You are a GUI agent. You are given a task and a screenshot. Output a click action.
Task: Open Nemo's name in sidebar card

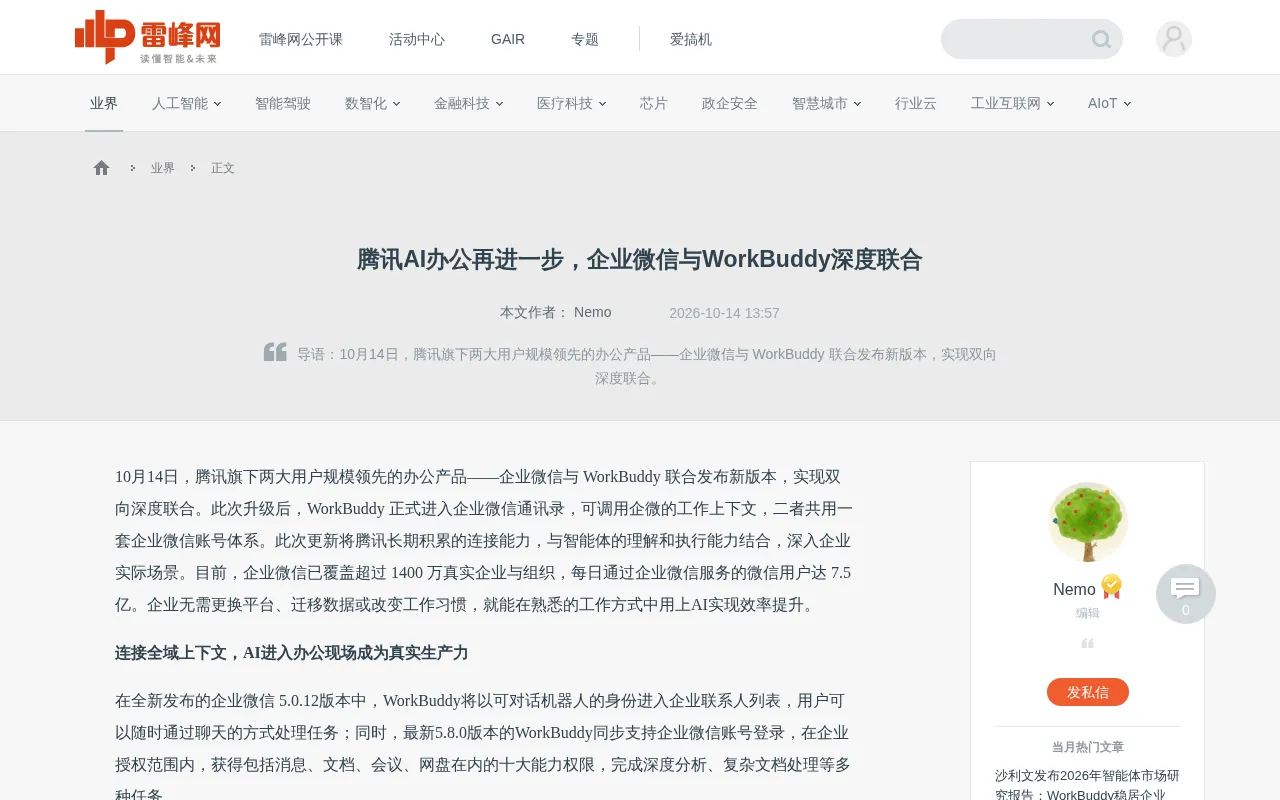[1075, 589]
